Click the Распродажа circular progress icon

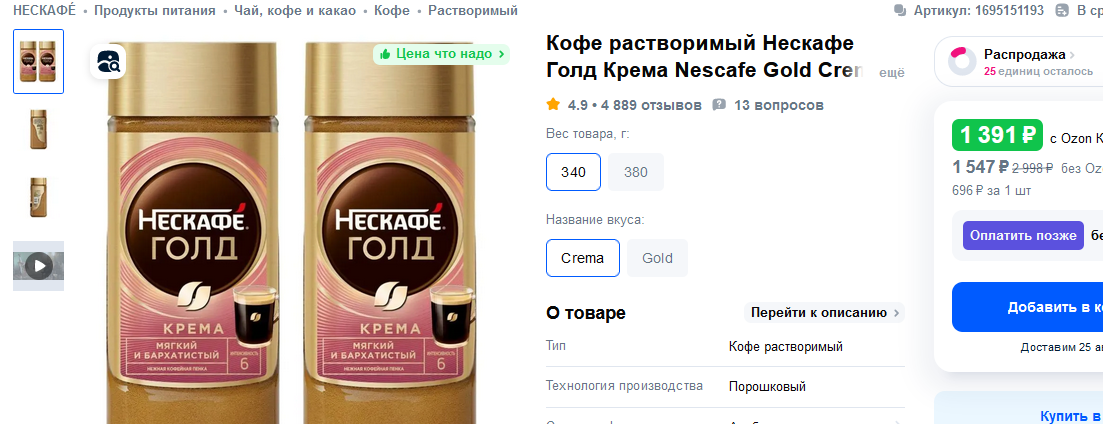click(x=963, y=61)
